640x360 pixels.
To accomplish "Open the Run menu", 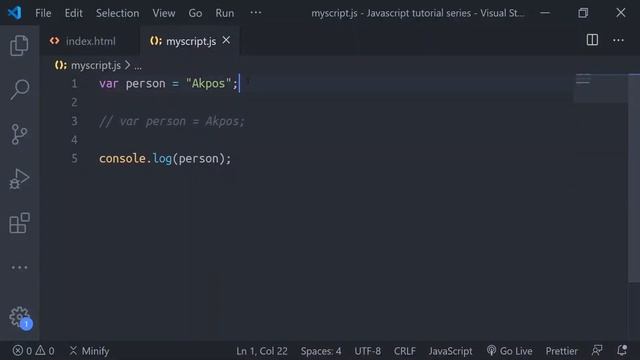I will click(x=225, y=13).
